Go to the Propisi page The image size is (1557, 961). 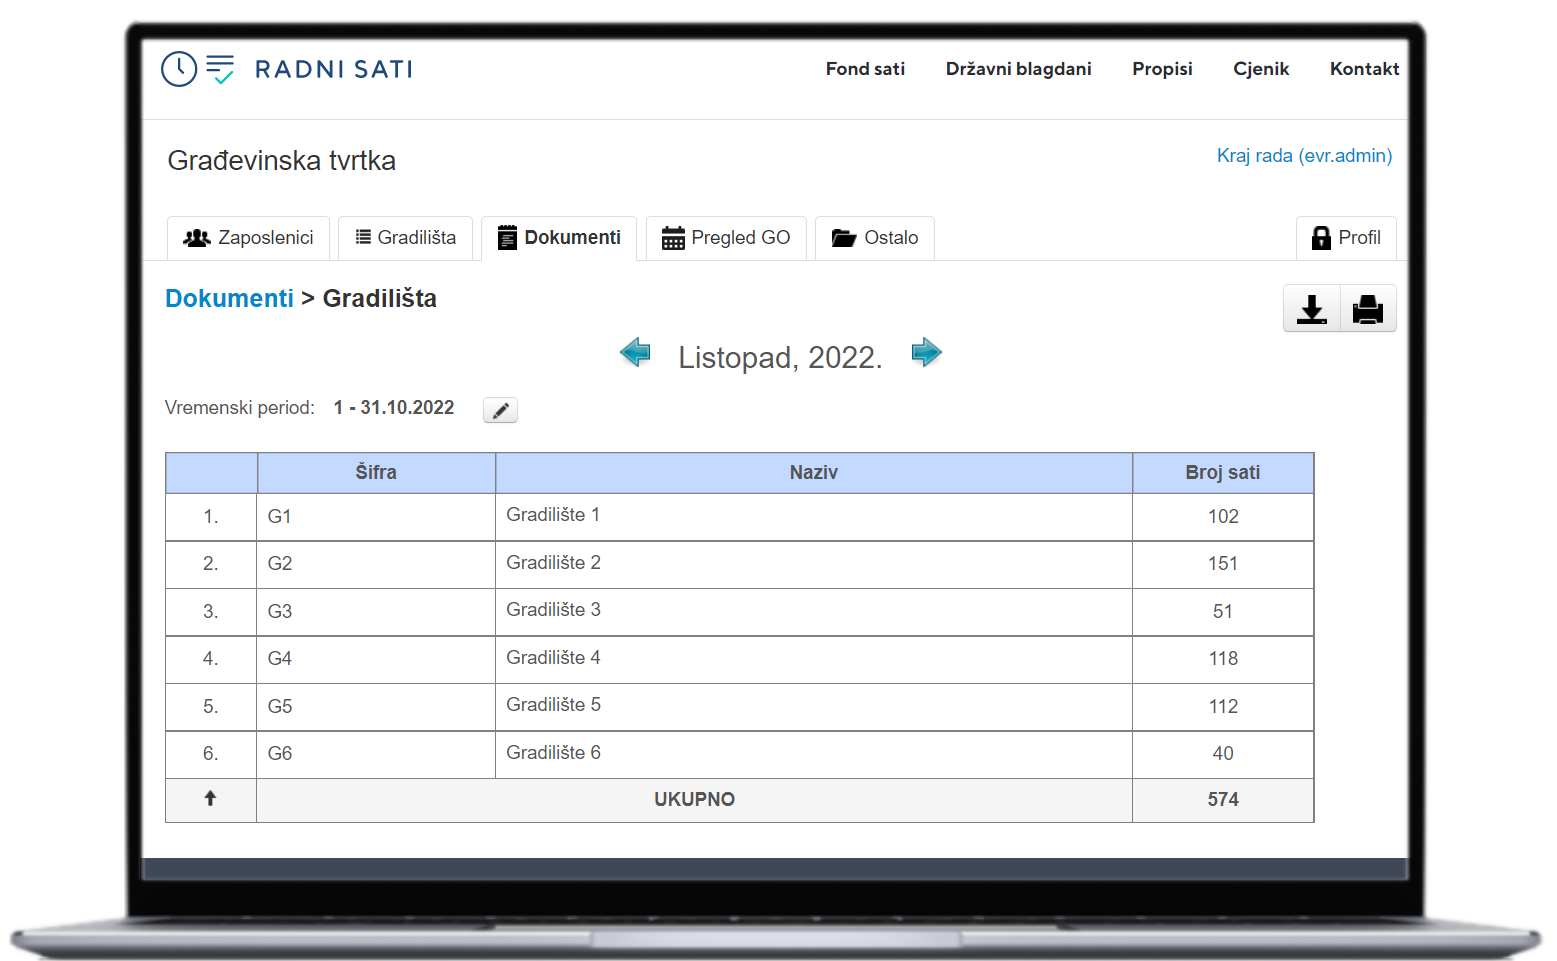tap(1162, 69)
